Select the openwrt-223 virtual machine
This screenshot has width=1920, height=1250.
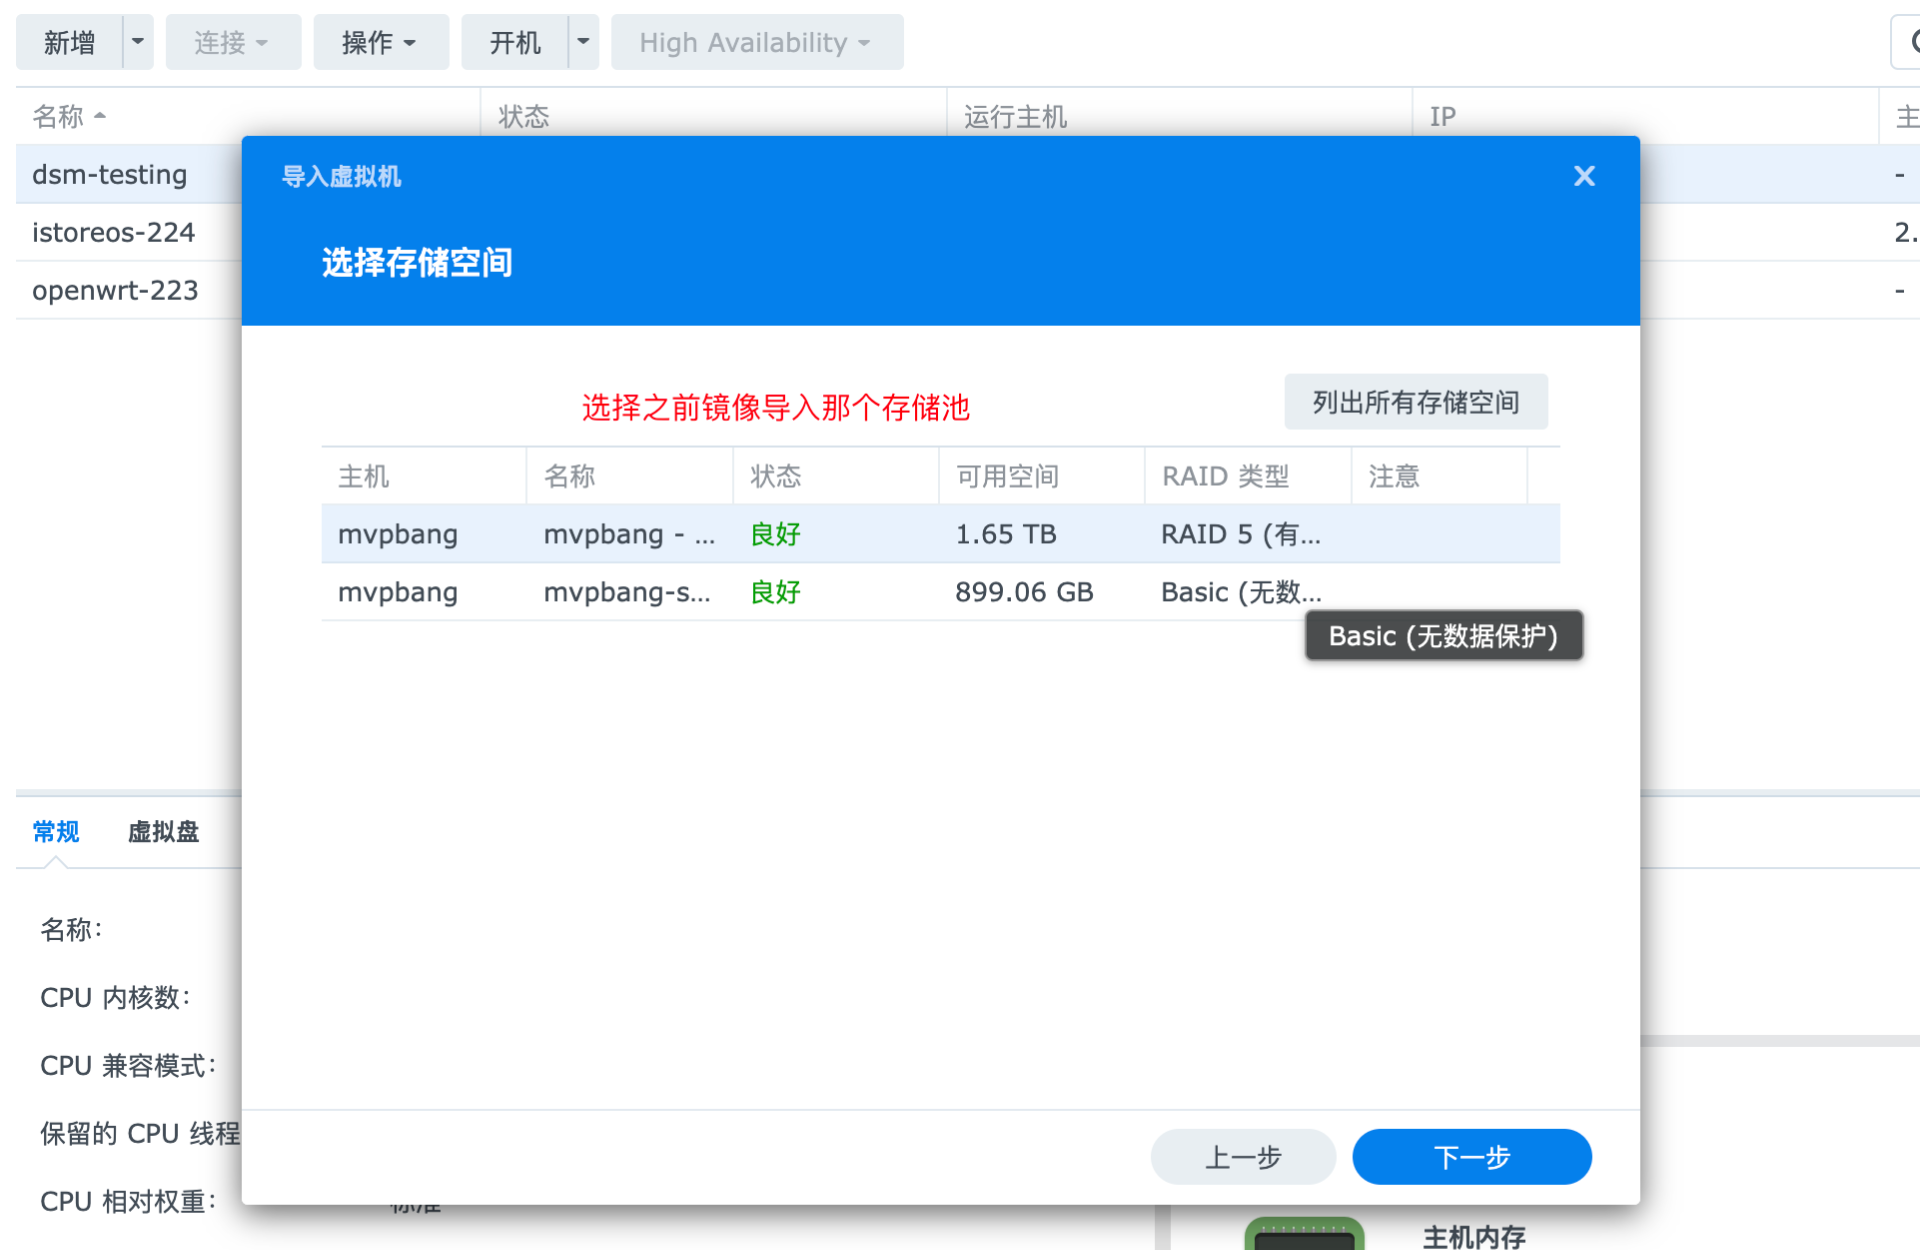[x=115, y=290]
